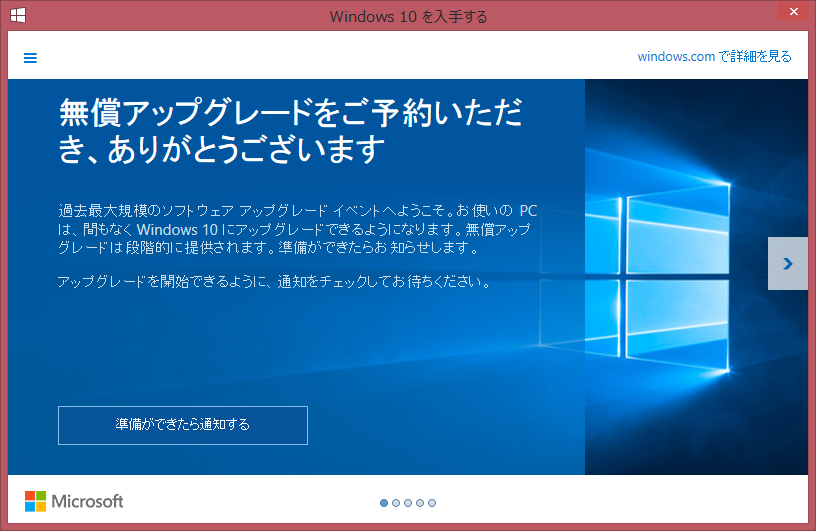Click the 無償アップグレード heading text
Image resolution: width=816 pixels, height=531 pixels.
pyautogui.click(x=290, y=130)
